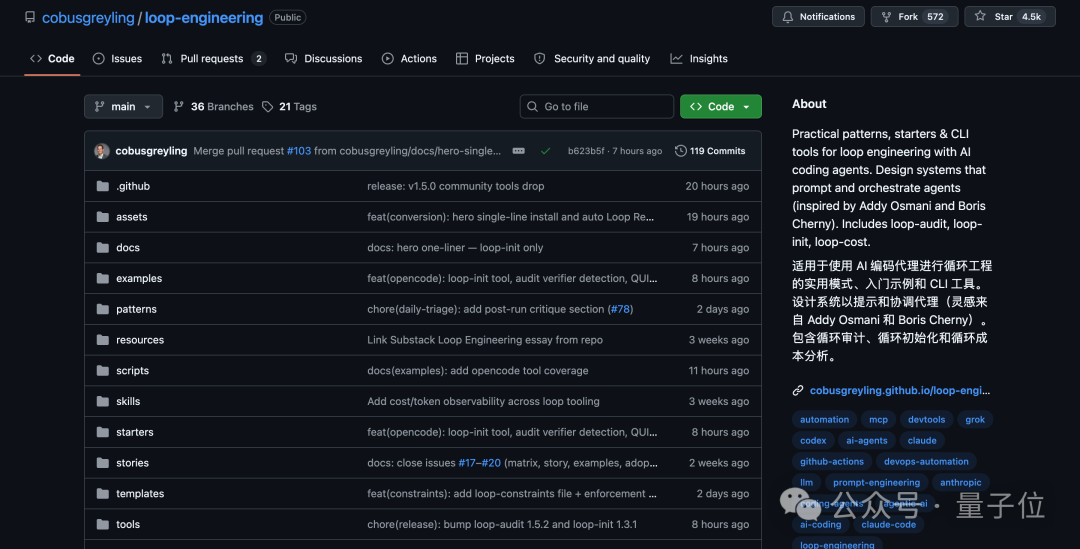The height and width of the screenshot is (549, 1080).
Task: Open the green Code dropdown button
Action: 720,107
